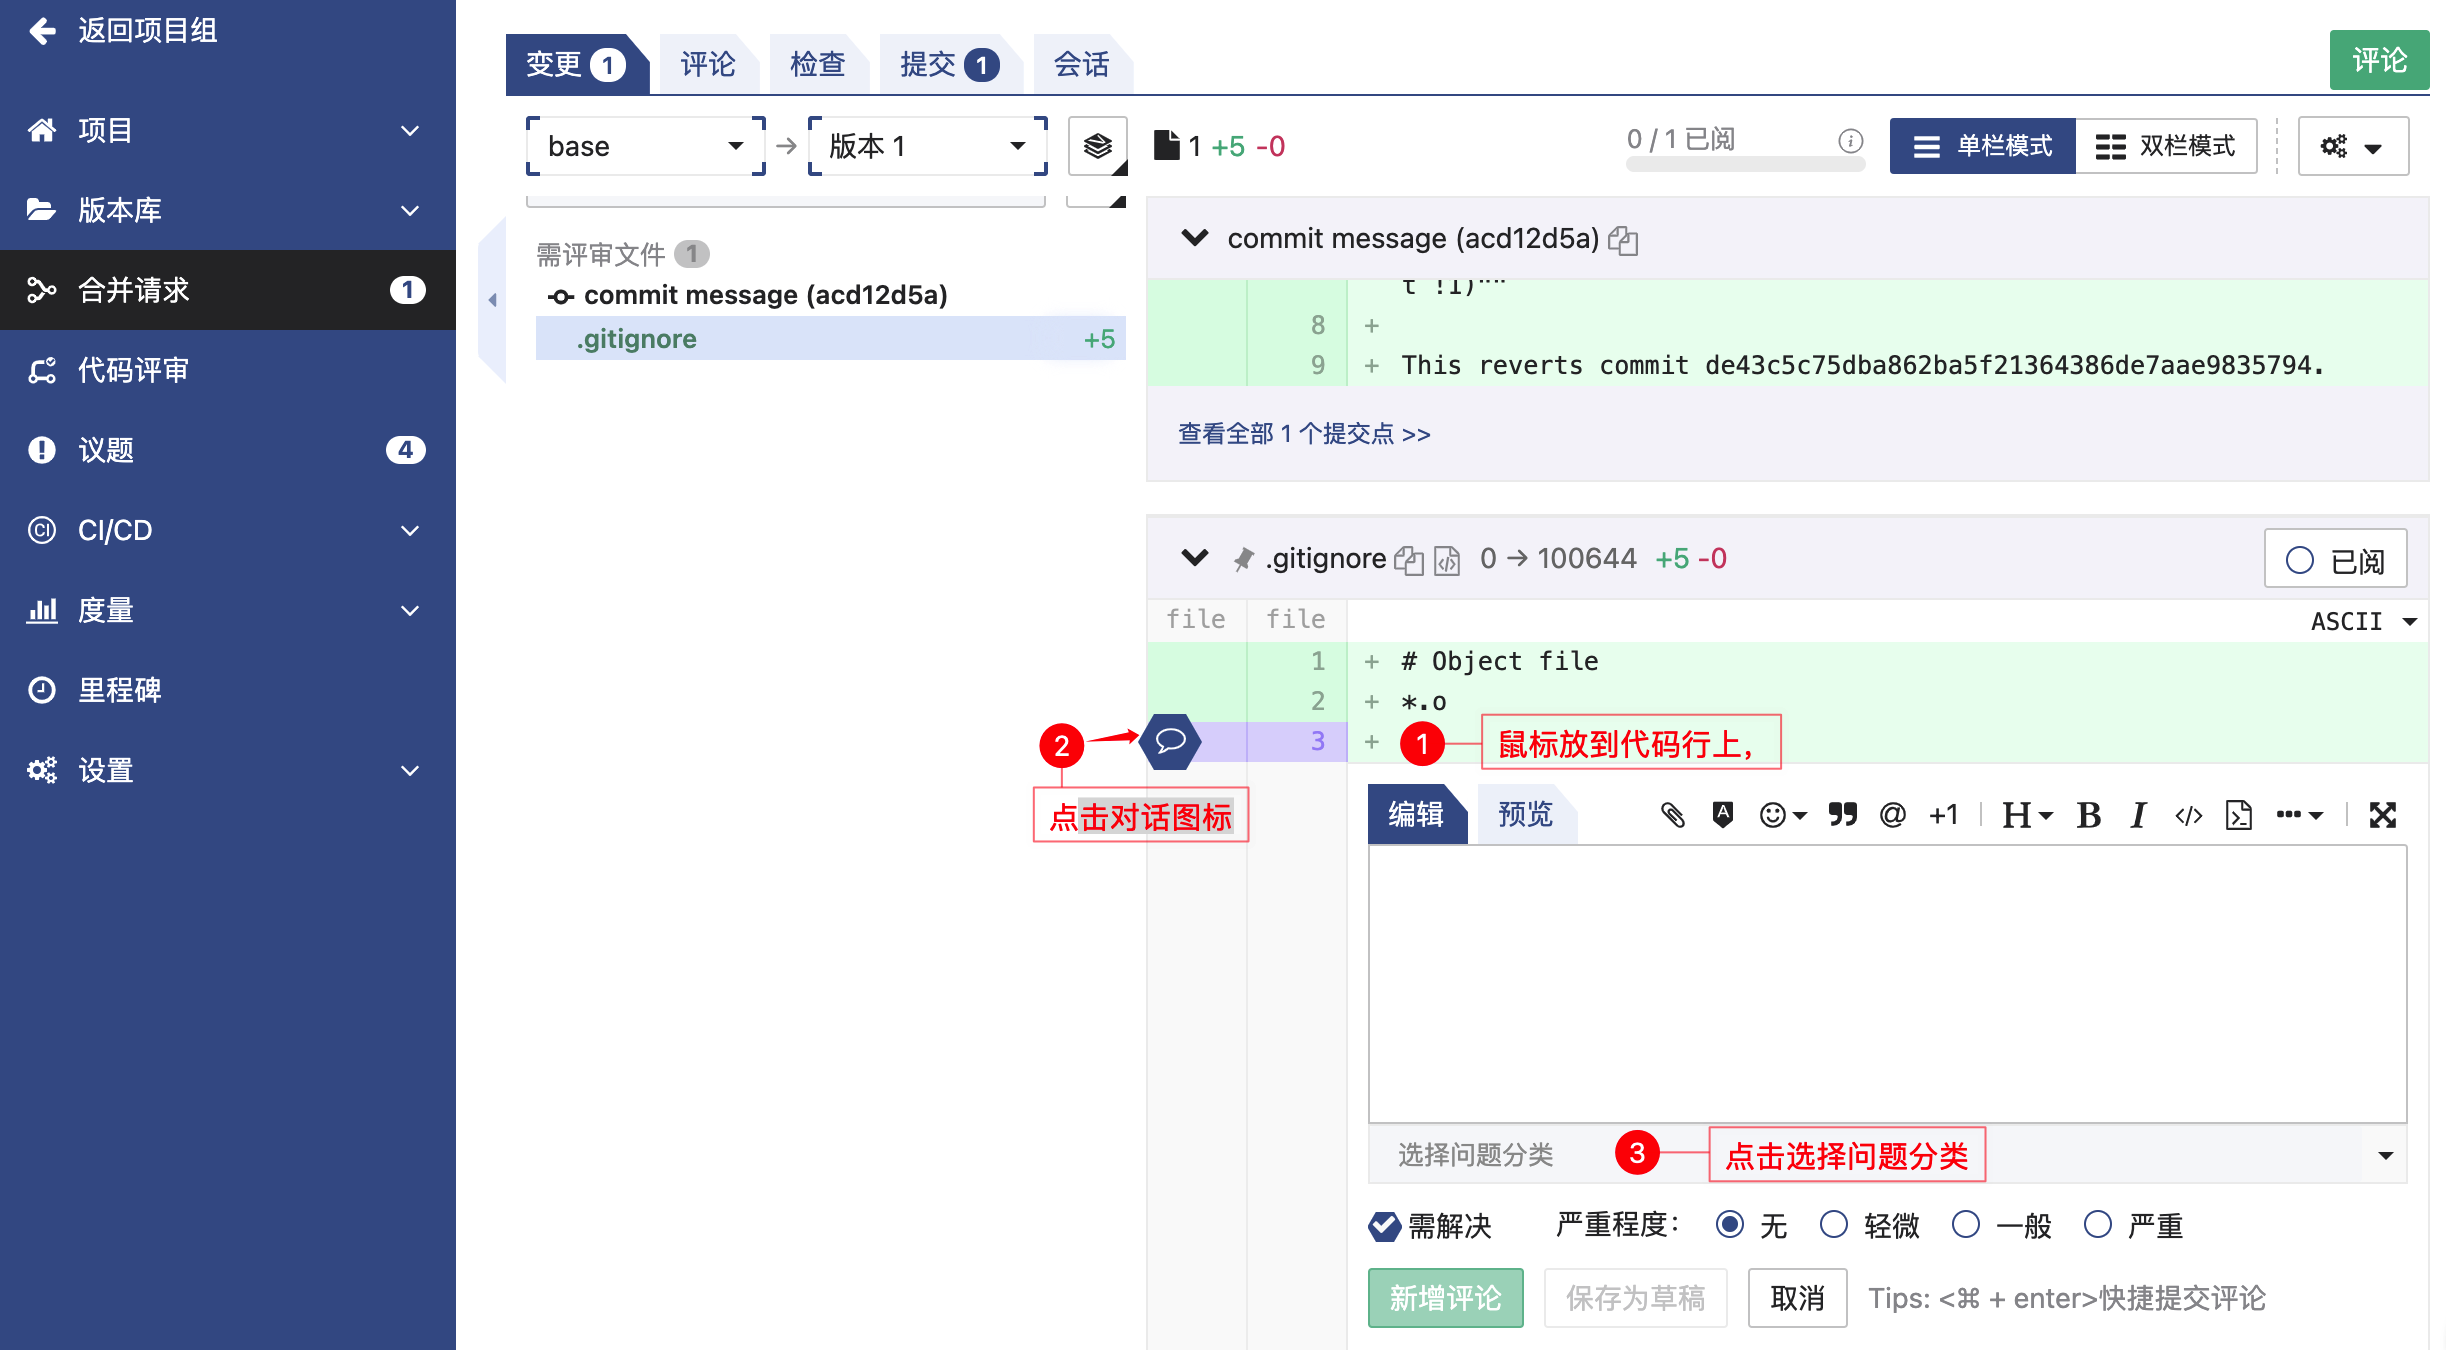Screen dimensions: 2446x1350
Task: Switch to the 预览 tab in editor
Action: [1525, 815]
